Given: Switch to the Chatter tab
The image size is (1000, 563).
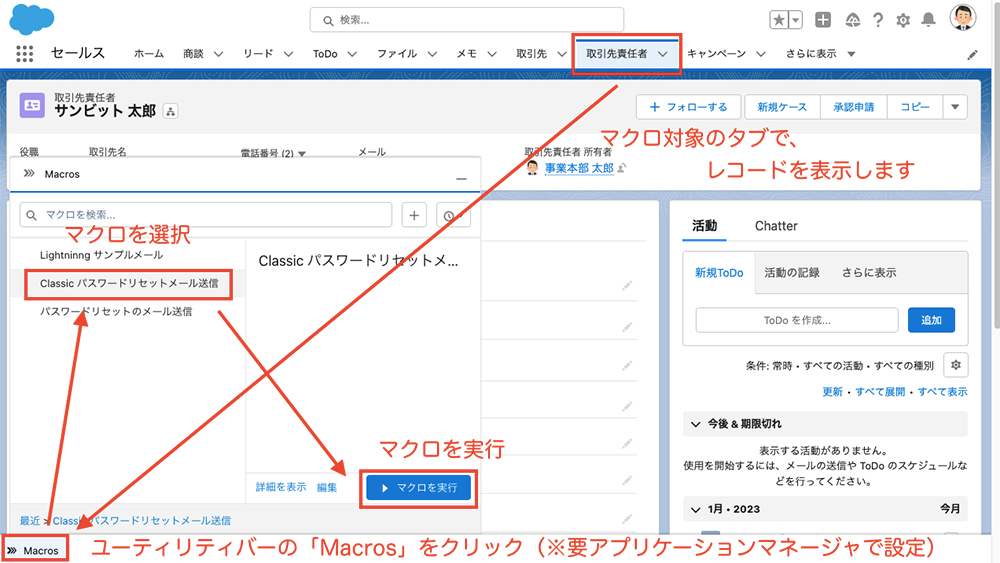Looking at the screenshot, I should pos(776,226).
